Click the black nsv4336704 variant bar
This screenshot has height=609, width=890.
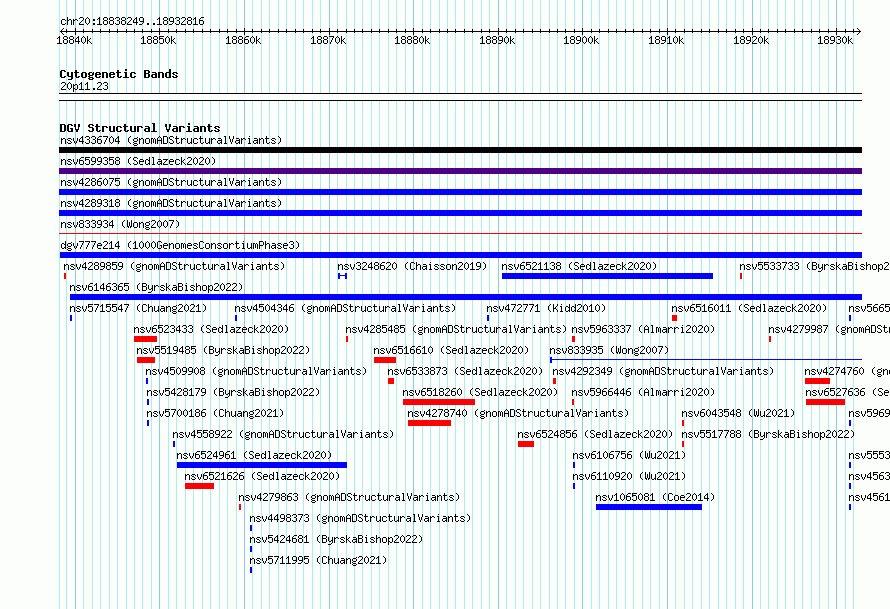460,150
